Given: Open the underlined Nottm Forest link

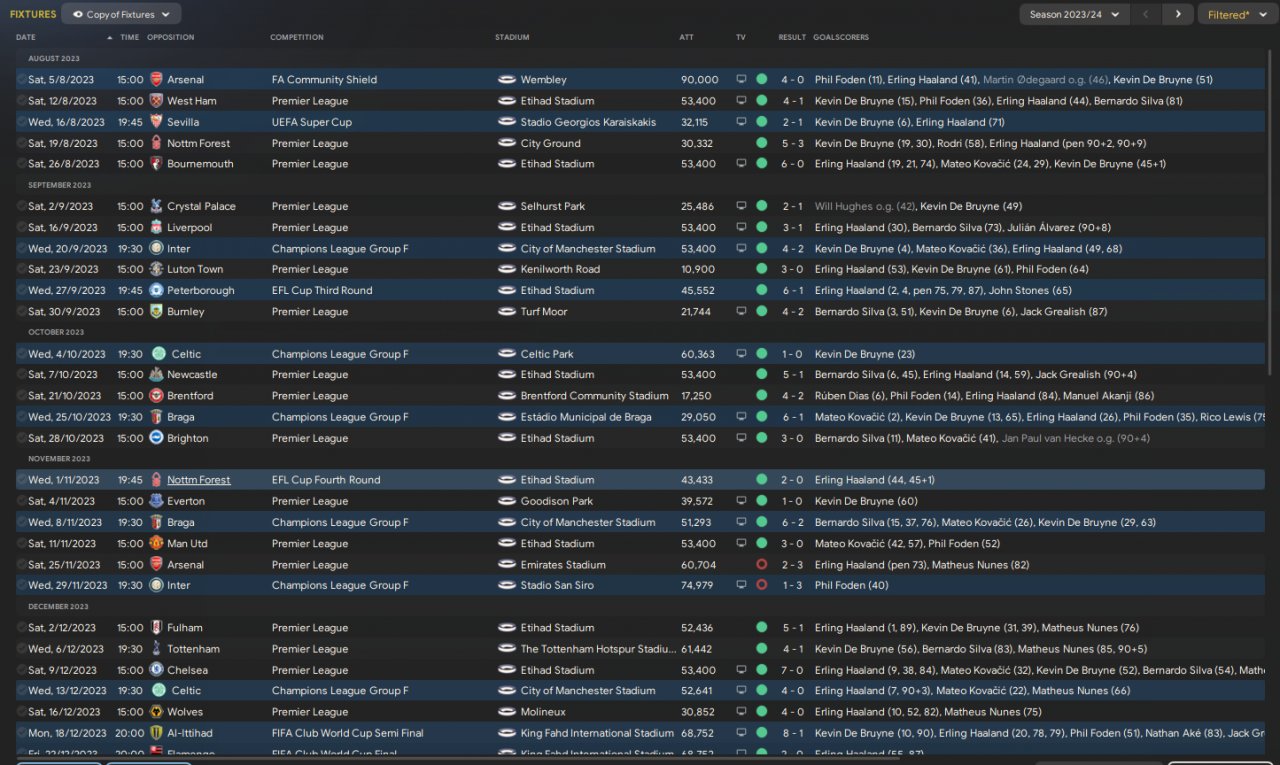Looking at the screenshot, I should point(199,480).
